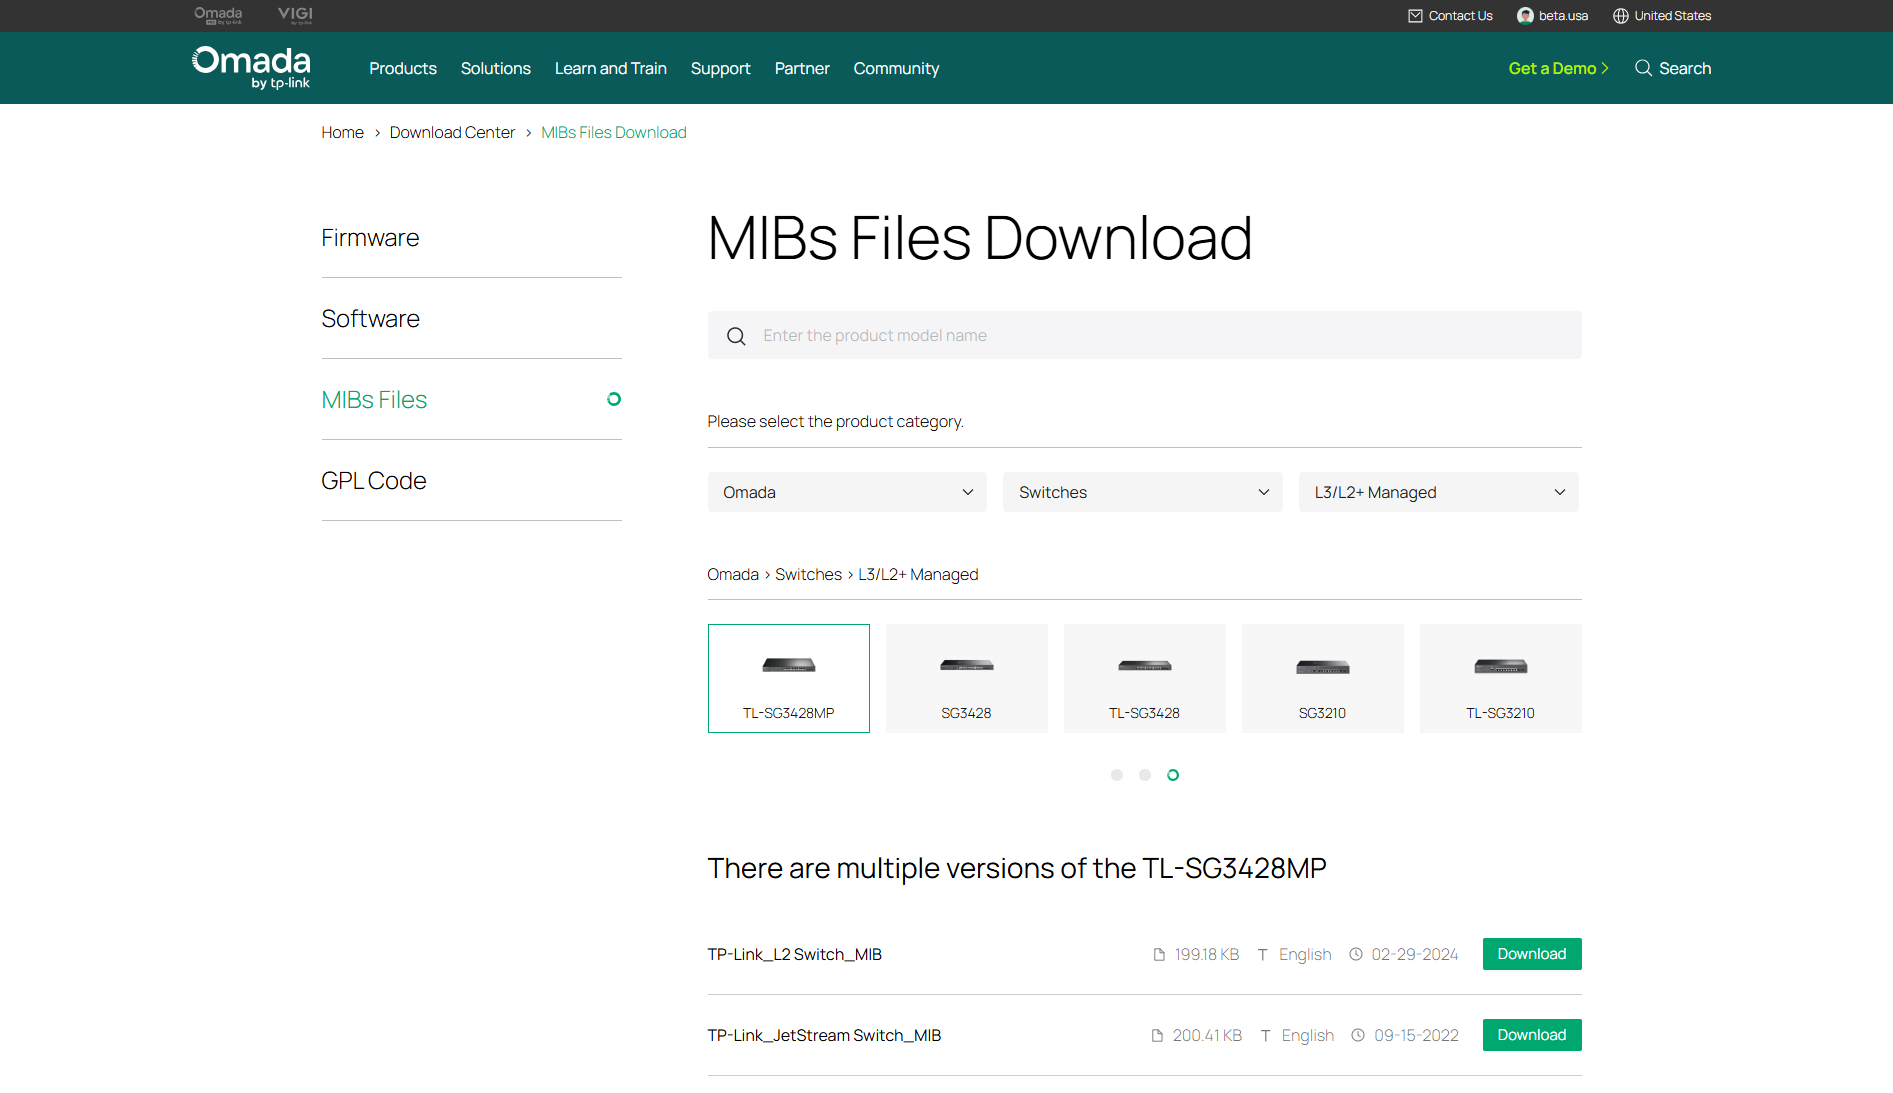Screen dimensions: 1893x1093
Task: Click the beta.usa account name
Action: 1563,16
